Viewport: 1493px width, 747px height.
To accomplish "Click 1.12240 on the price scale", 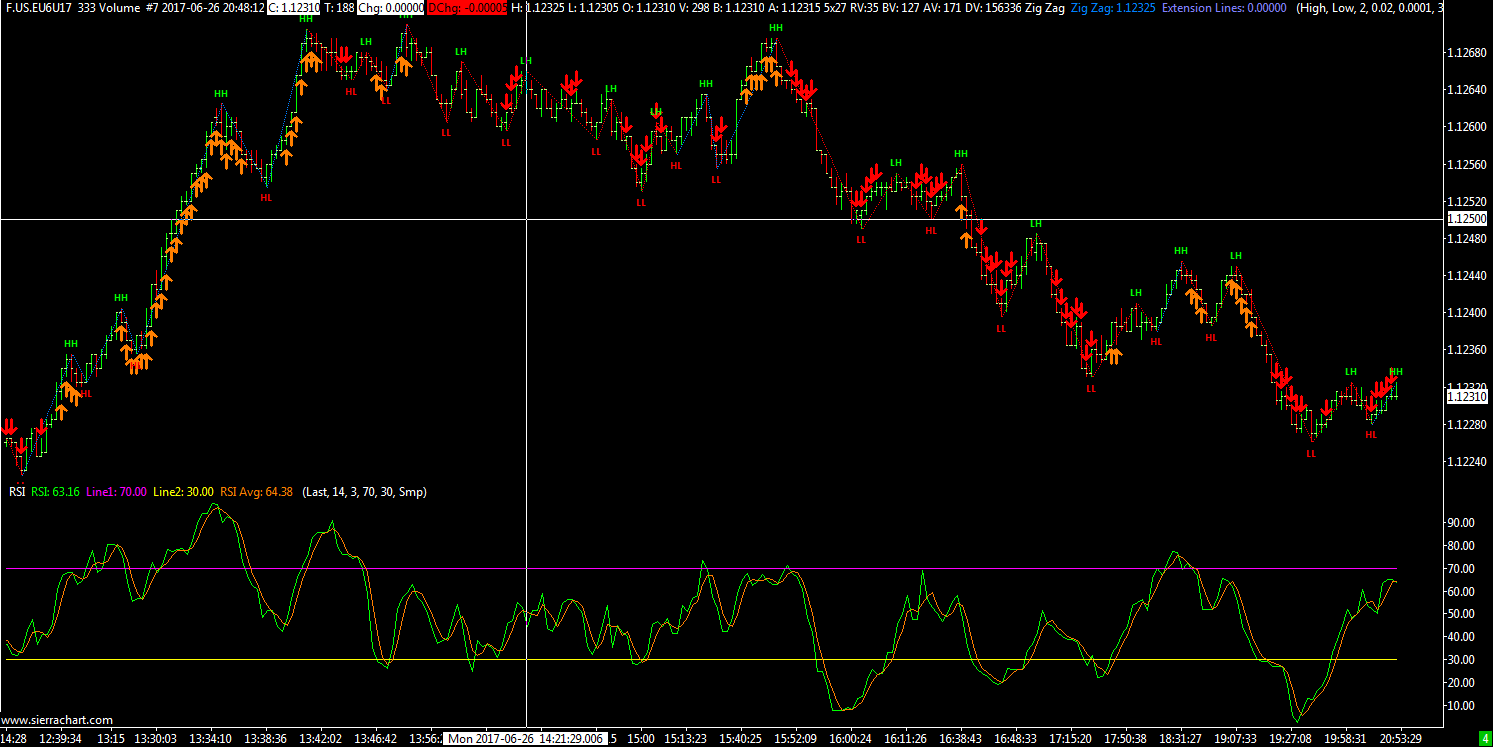I will (x=1467, y=462).
